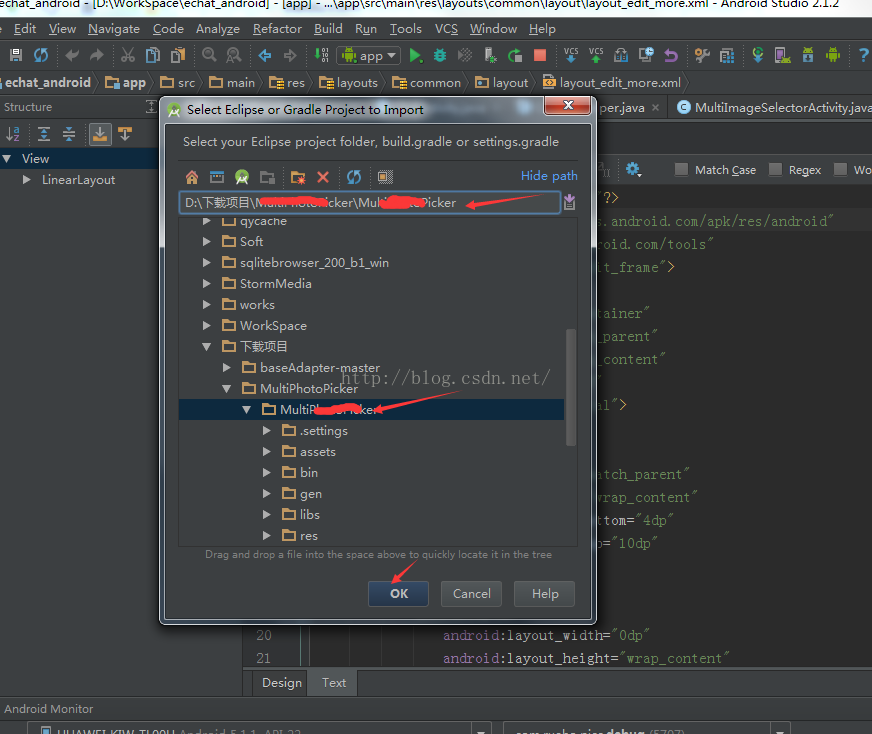
Task: Click the green Run app icon
Action: (x=415, y=55)
